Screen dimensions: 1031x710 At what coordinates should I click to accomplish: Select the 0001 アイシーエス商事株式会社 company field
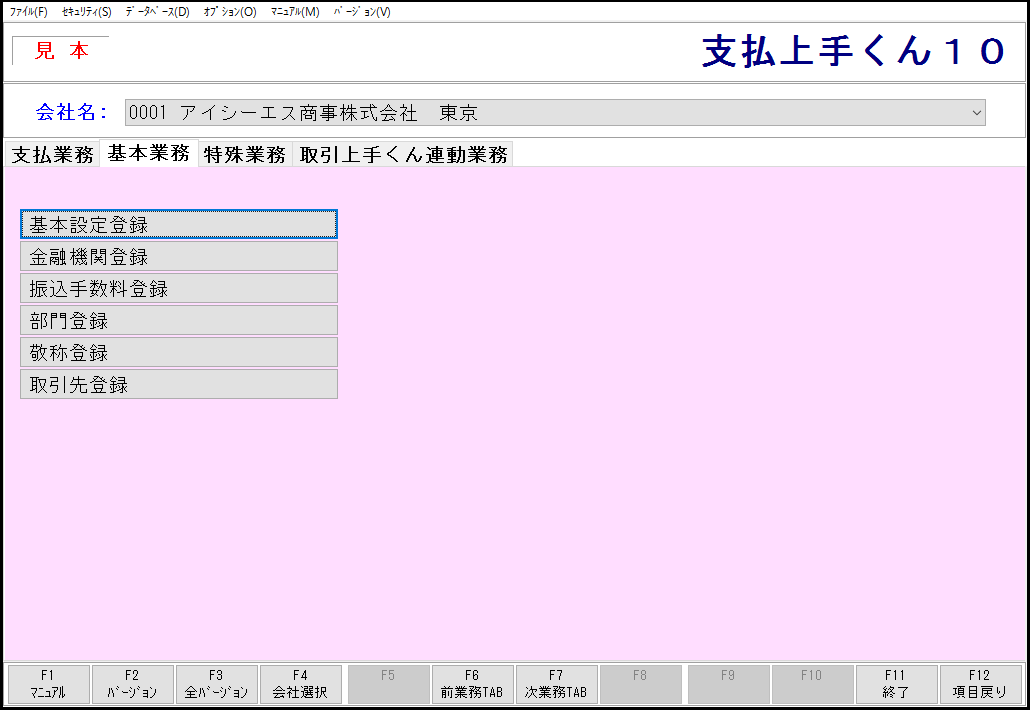(555, 113)
